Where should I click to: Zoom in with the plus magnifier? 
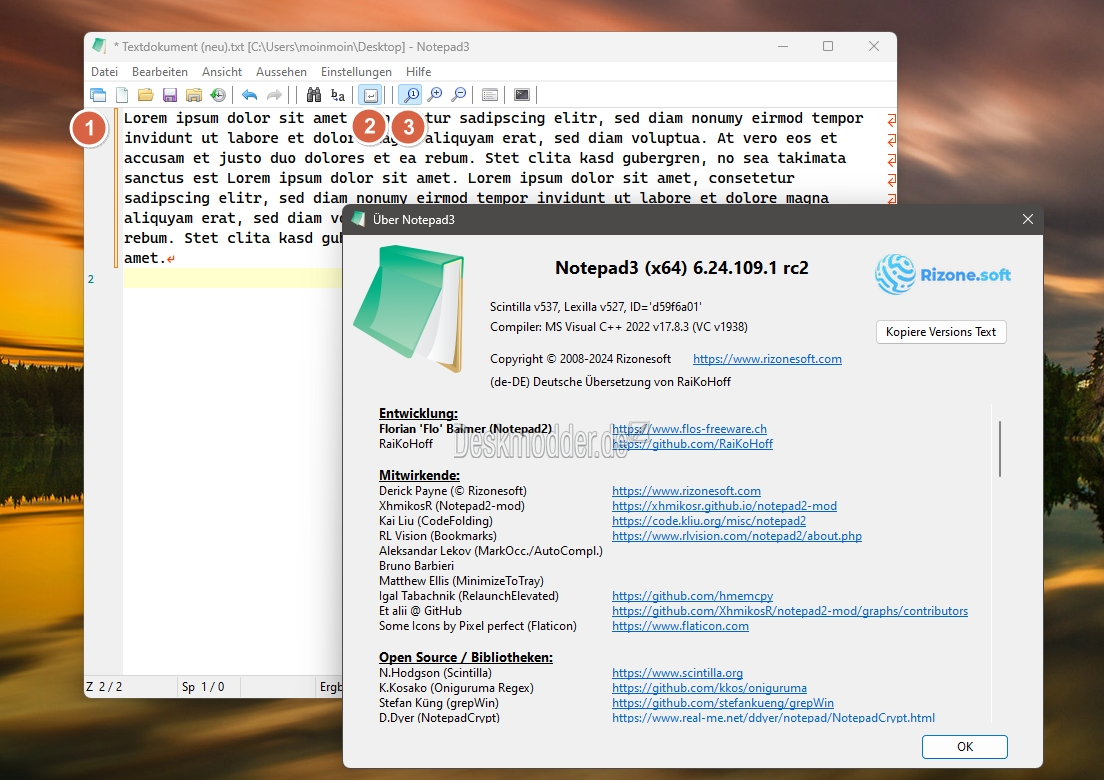pos(435,94)
